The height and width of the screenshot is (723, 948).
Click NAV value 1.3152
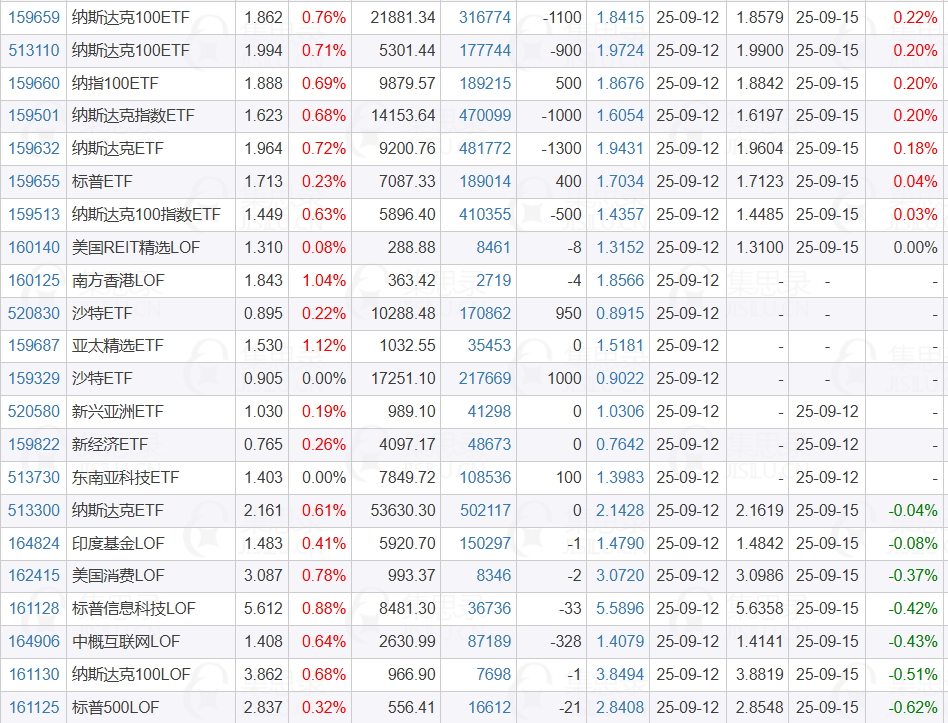[620, 247]
